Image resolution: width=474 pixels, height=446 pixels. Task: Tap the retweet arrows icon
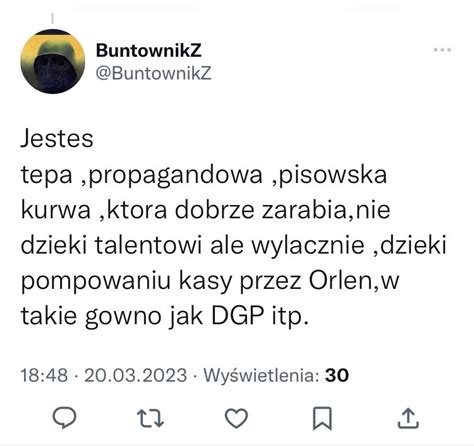pyautogui.click(x=150, y=418)
